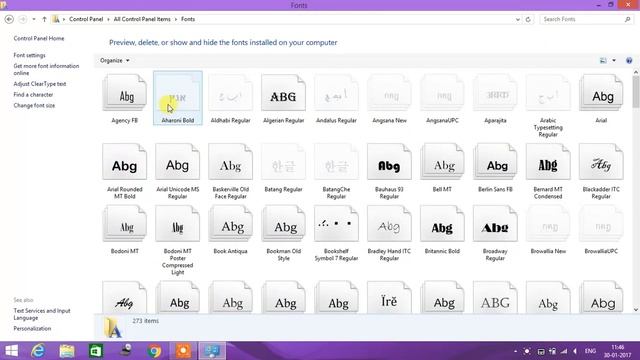Select the Aparajita font icon
The image size is (640, 360).
(495, 93)
